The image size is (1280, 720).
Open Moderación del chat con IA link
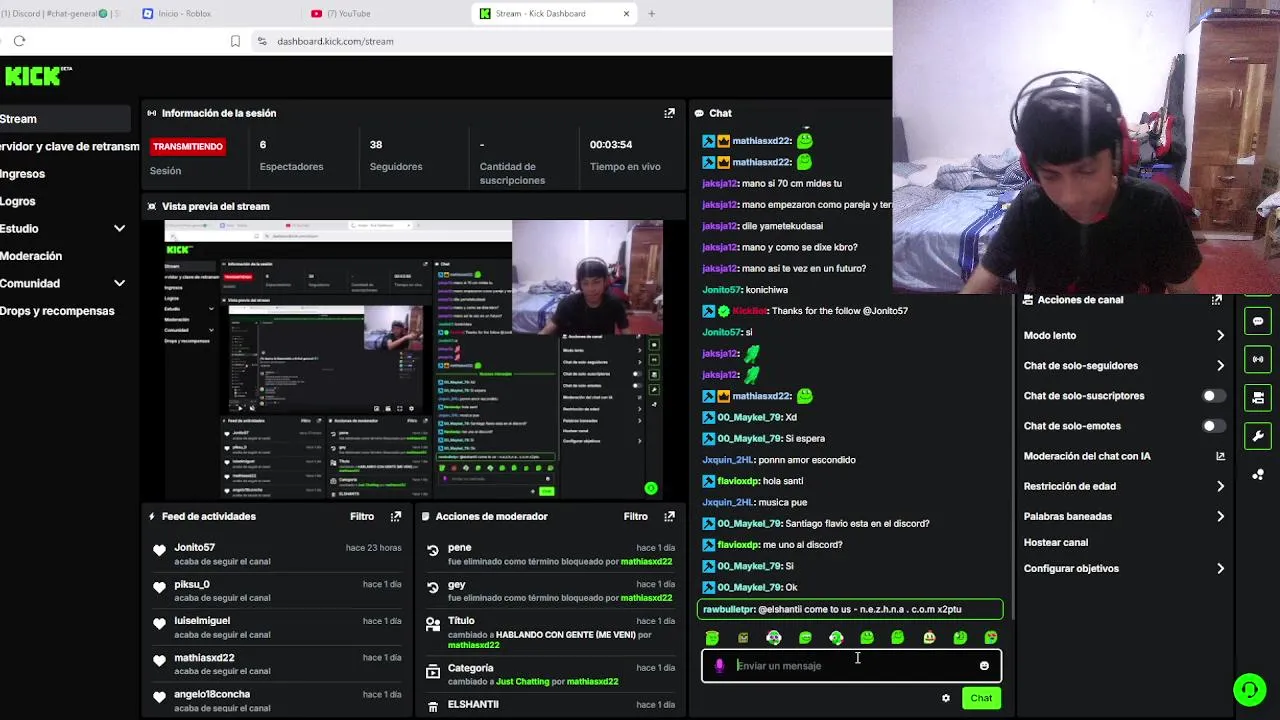1124,457
